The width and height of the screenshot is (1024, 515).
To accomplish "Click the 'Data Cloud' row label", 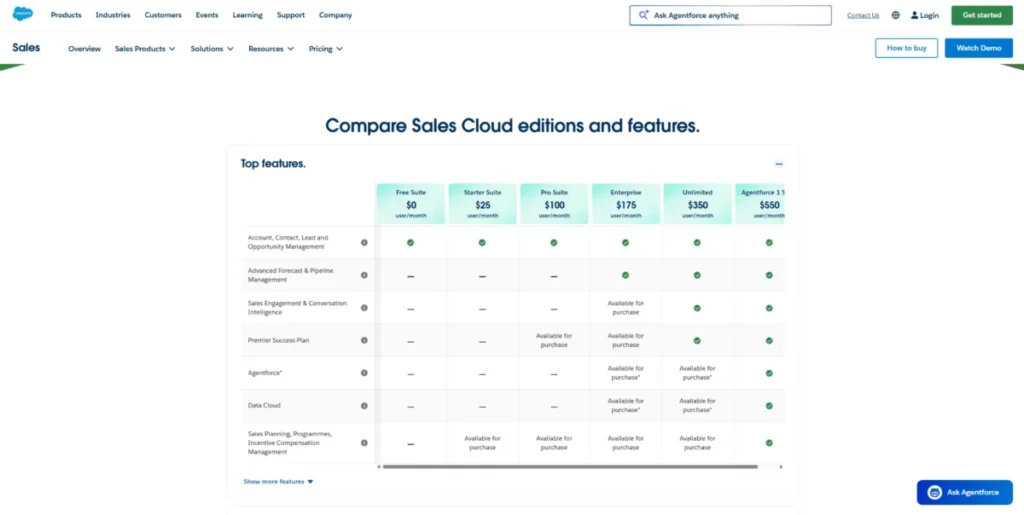I will tap(264, 405).
